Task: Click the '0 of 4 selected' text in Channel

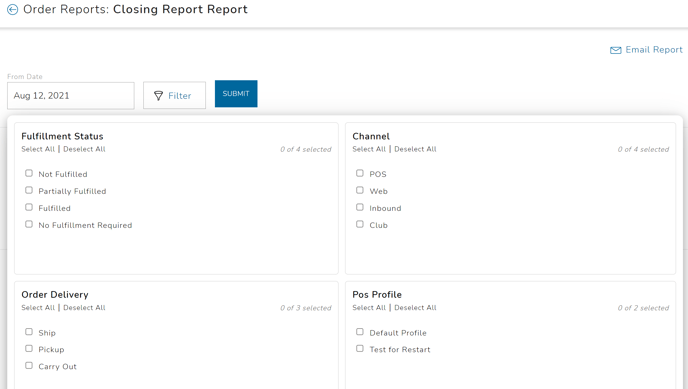Action: point(643,150)
